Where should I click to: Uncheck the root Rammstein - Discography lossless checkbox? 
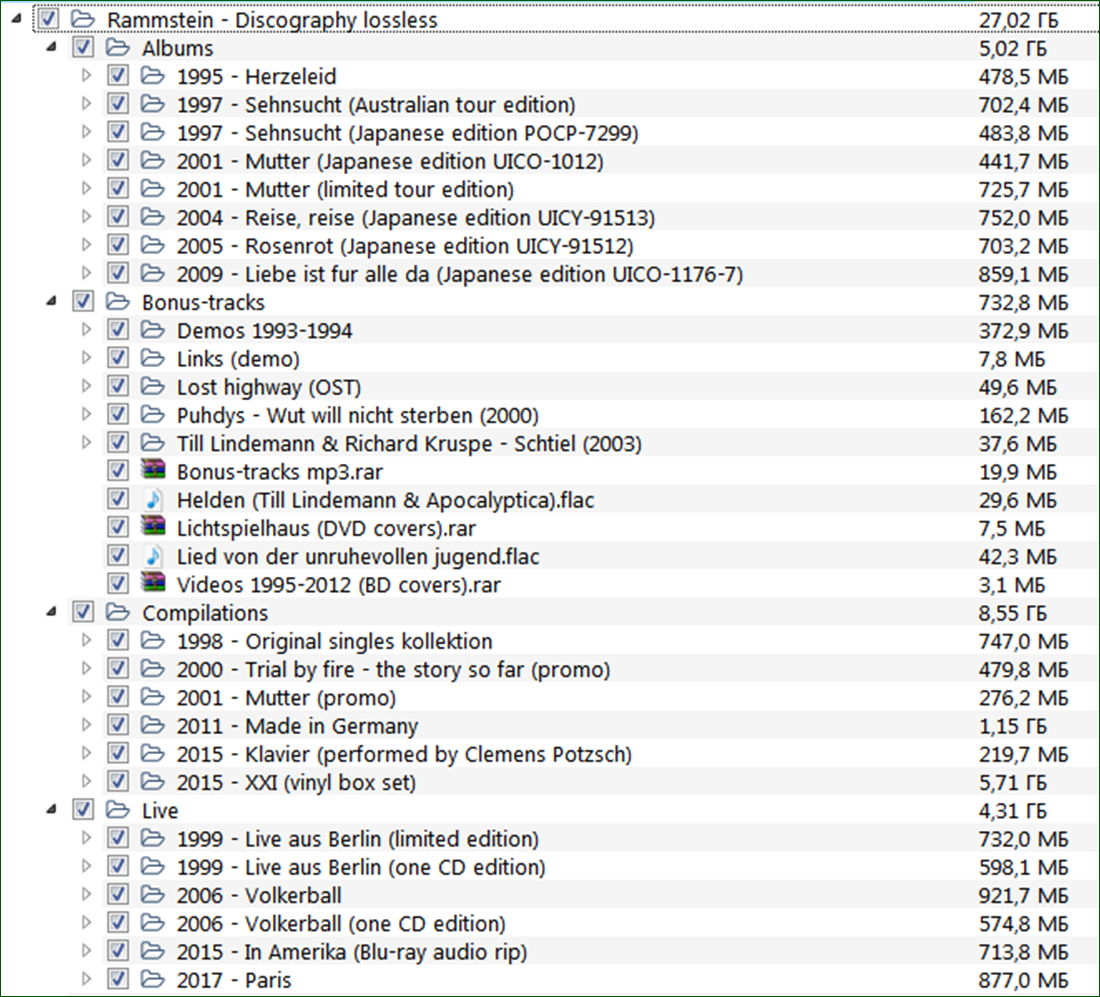coord(48,19)
